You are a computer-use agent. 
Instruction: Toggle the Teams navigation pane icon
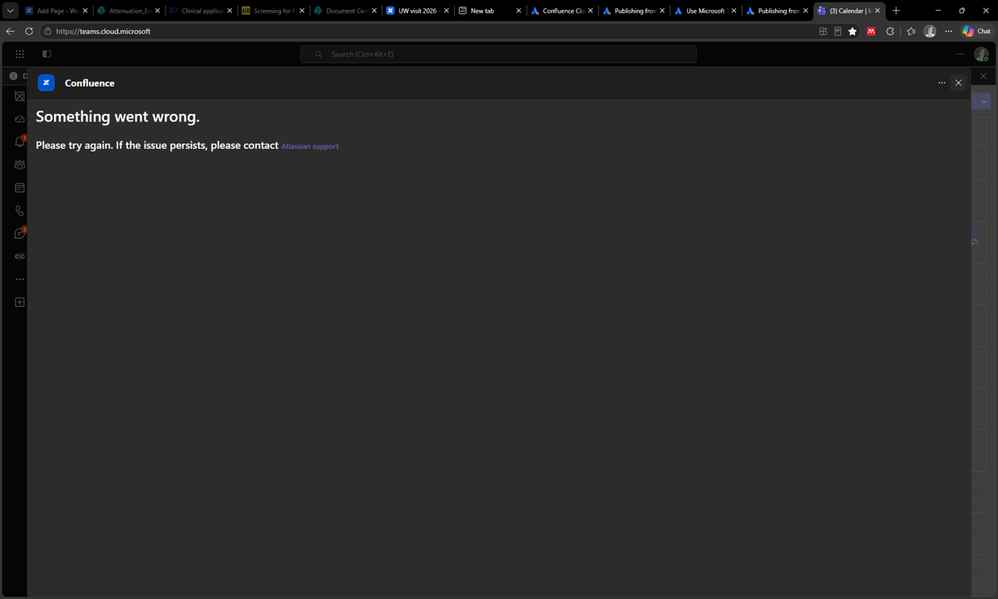[x=46, y=54]
